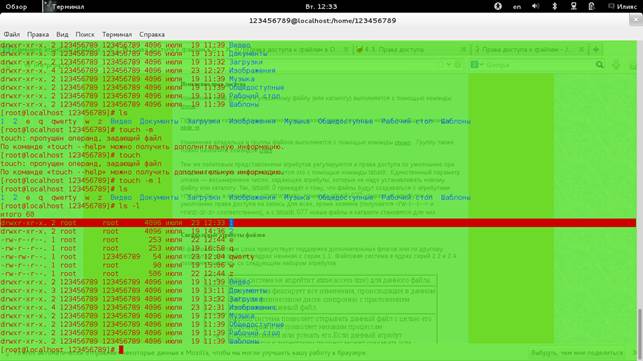Screen dimensions: 643x361
Task: Open the Bluetooth status icon
Action: point(554,6)
